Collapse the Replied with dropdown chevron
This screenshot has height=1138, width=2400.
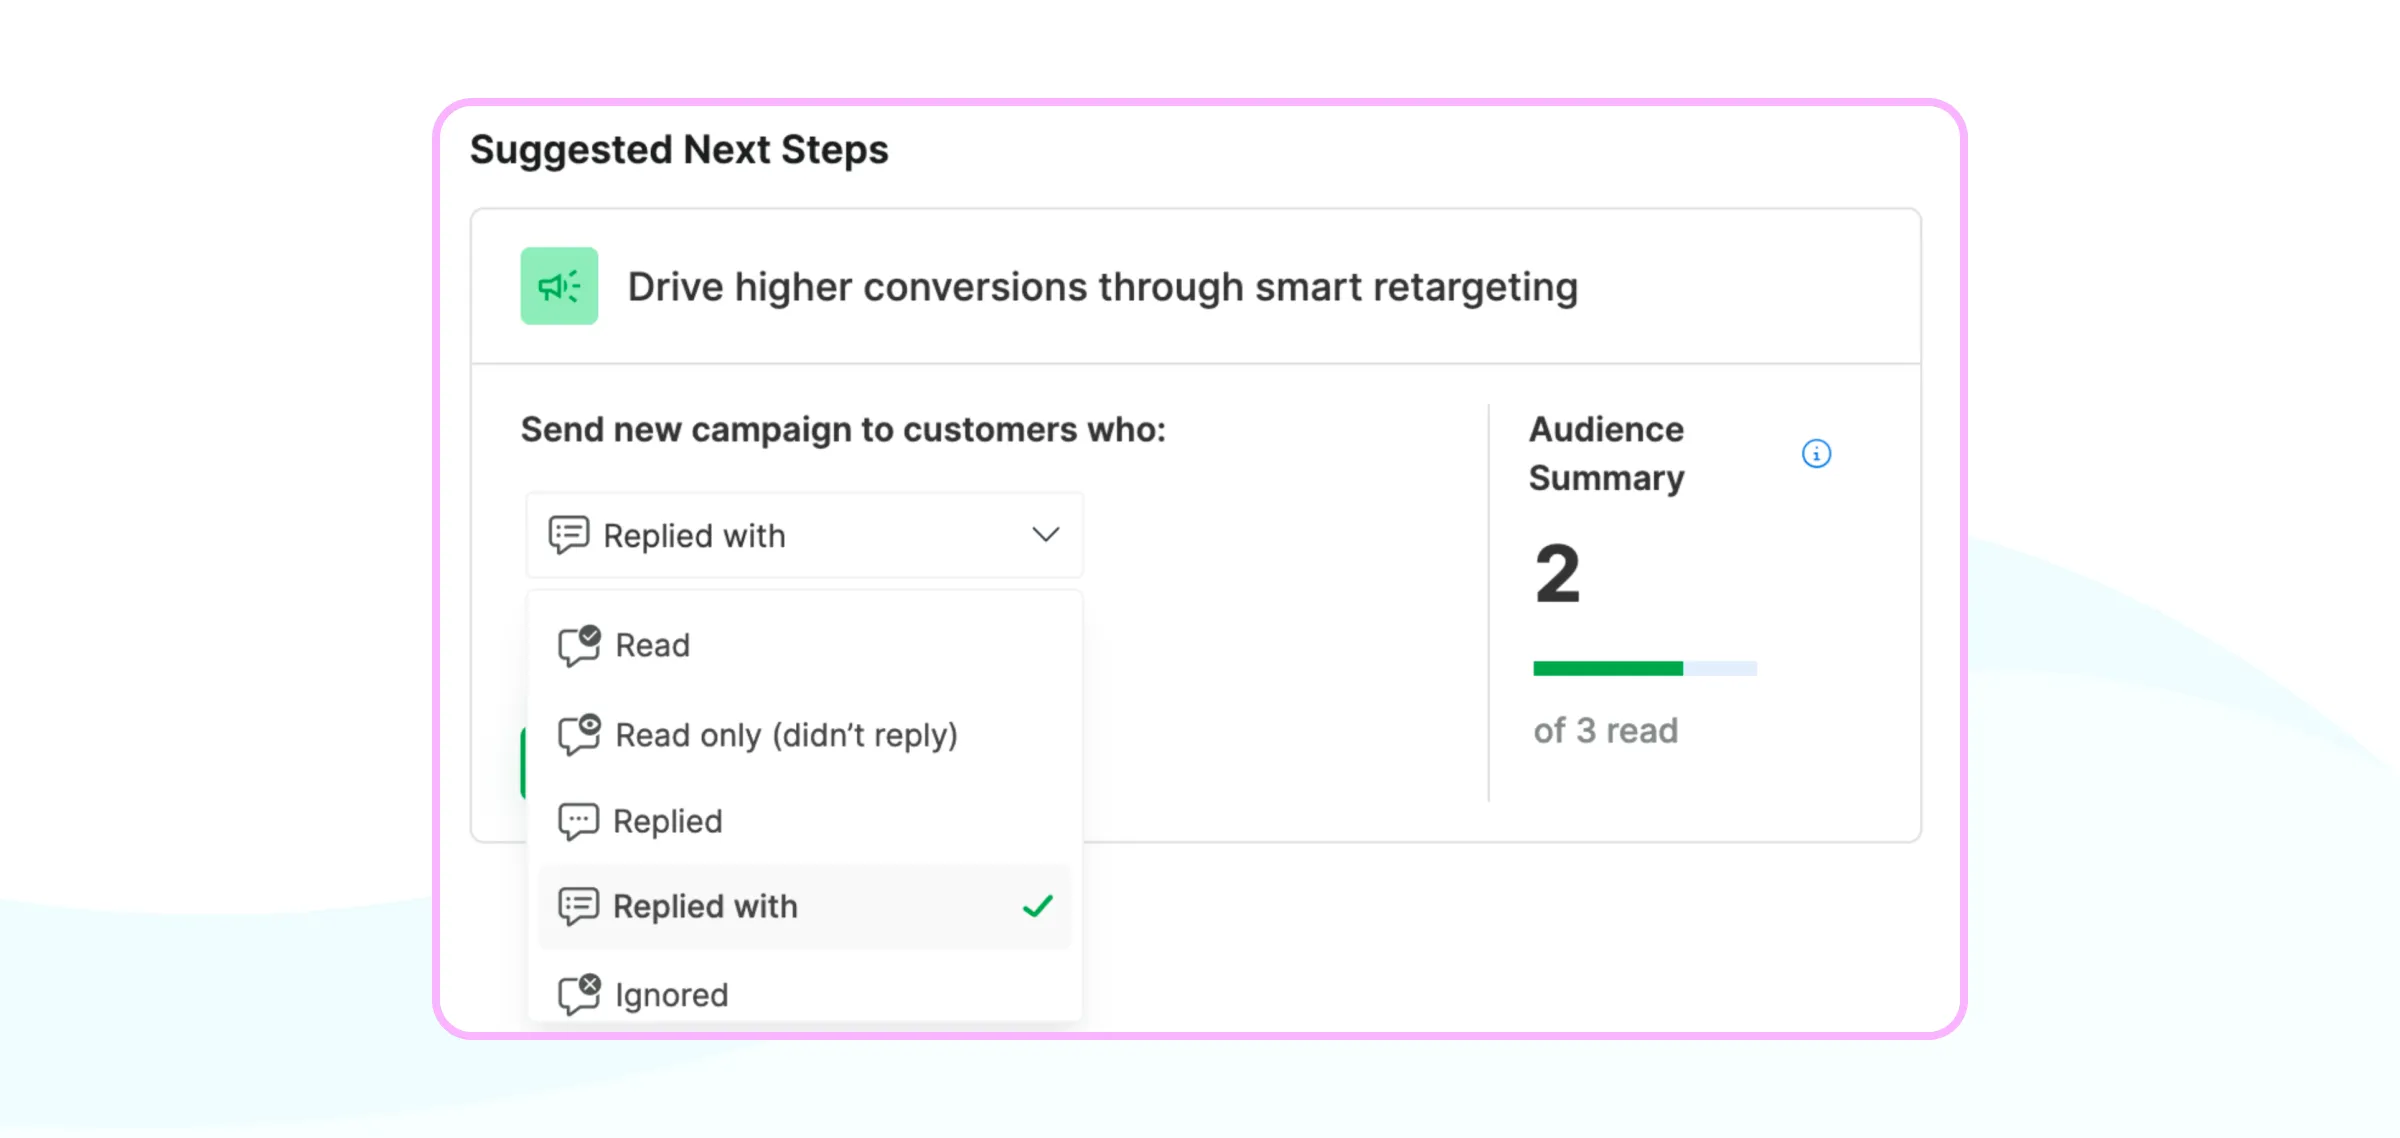1045,535
